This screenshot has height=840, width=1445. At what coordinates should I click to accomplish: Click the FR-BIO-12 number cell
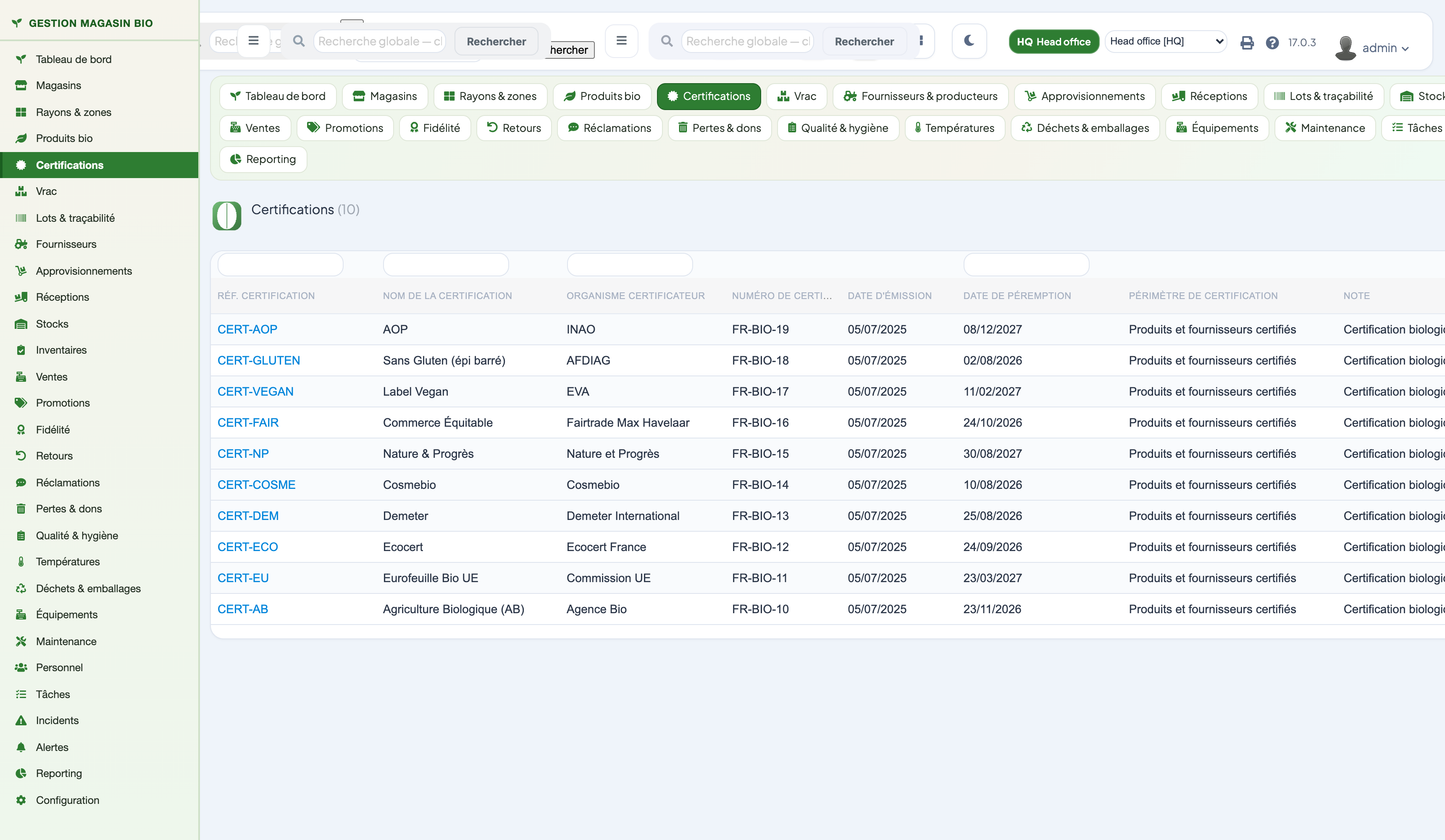coord(760,547)
